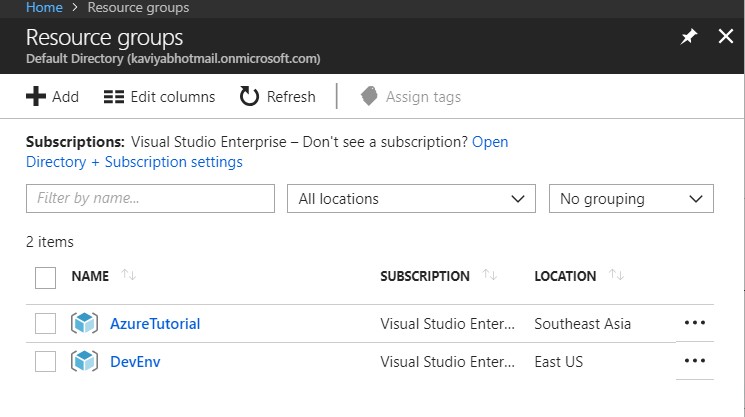Click the Add plus icon

click(36, 96)
